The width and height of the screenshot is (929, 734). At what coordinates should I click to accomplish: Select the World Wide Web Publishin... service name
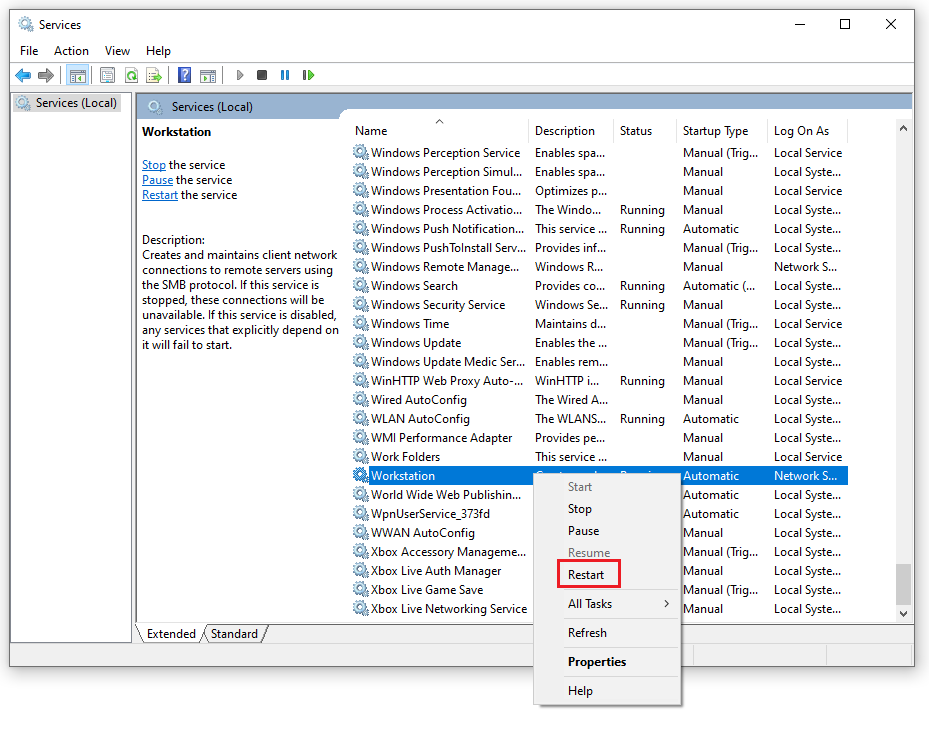coord(446,495)
